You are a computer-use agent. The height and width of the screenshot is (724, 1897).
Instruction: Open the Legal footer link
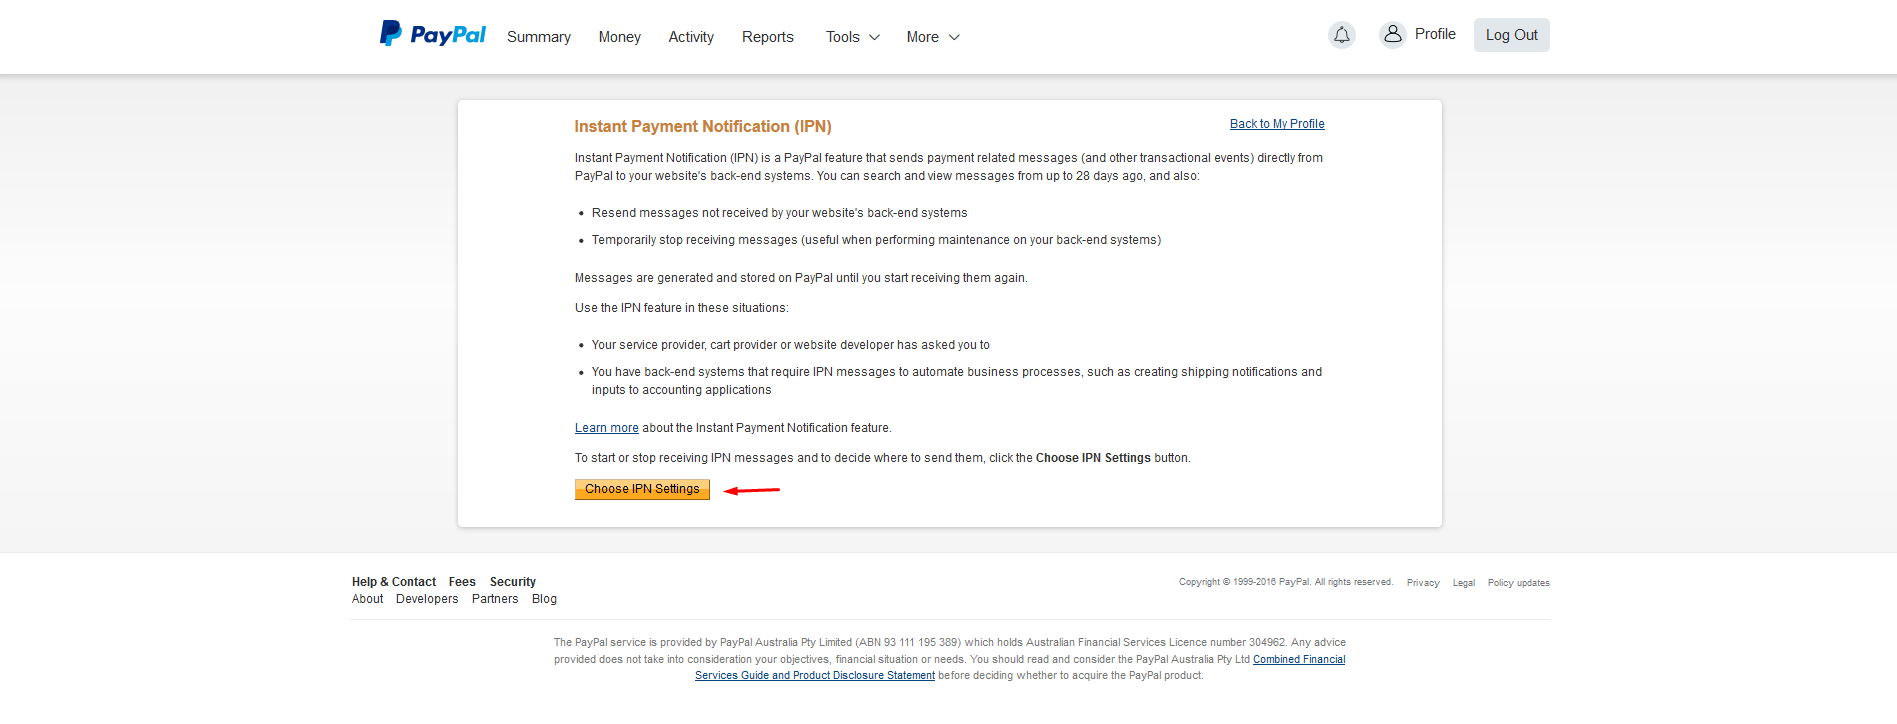click(1464, 583)
